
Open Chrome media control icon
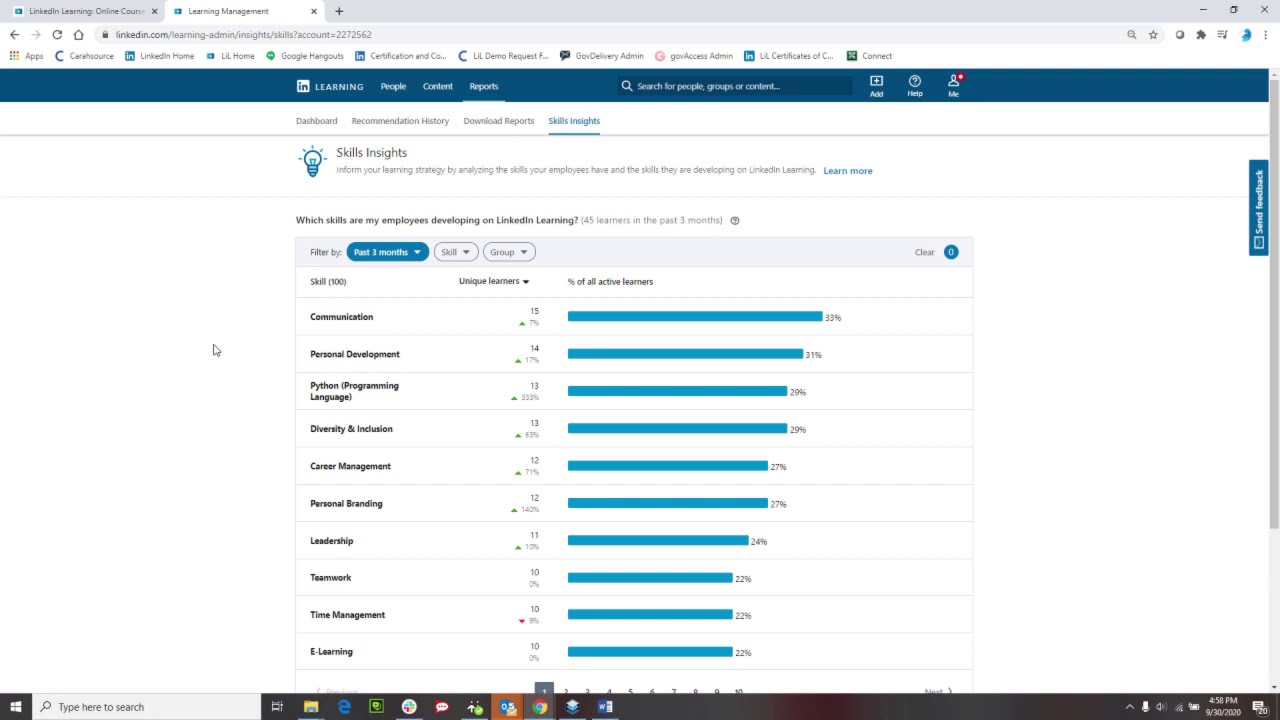(x=1222, y=35)
